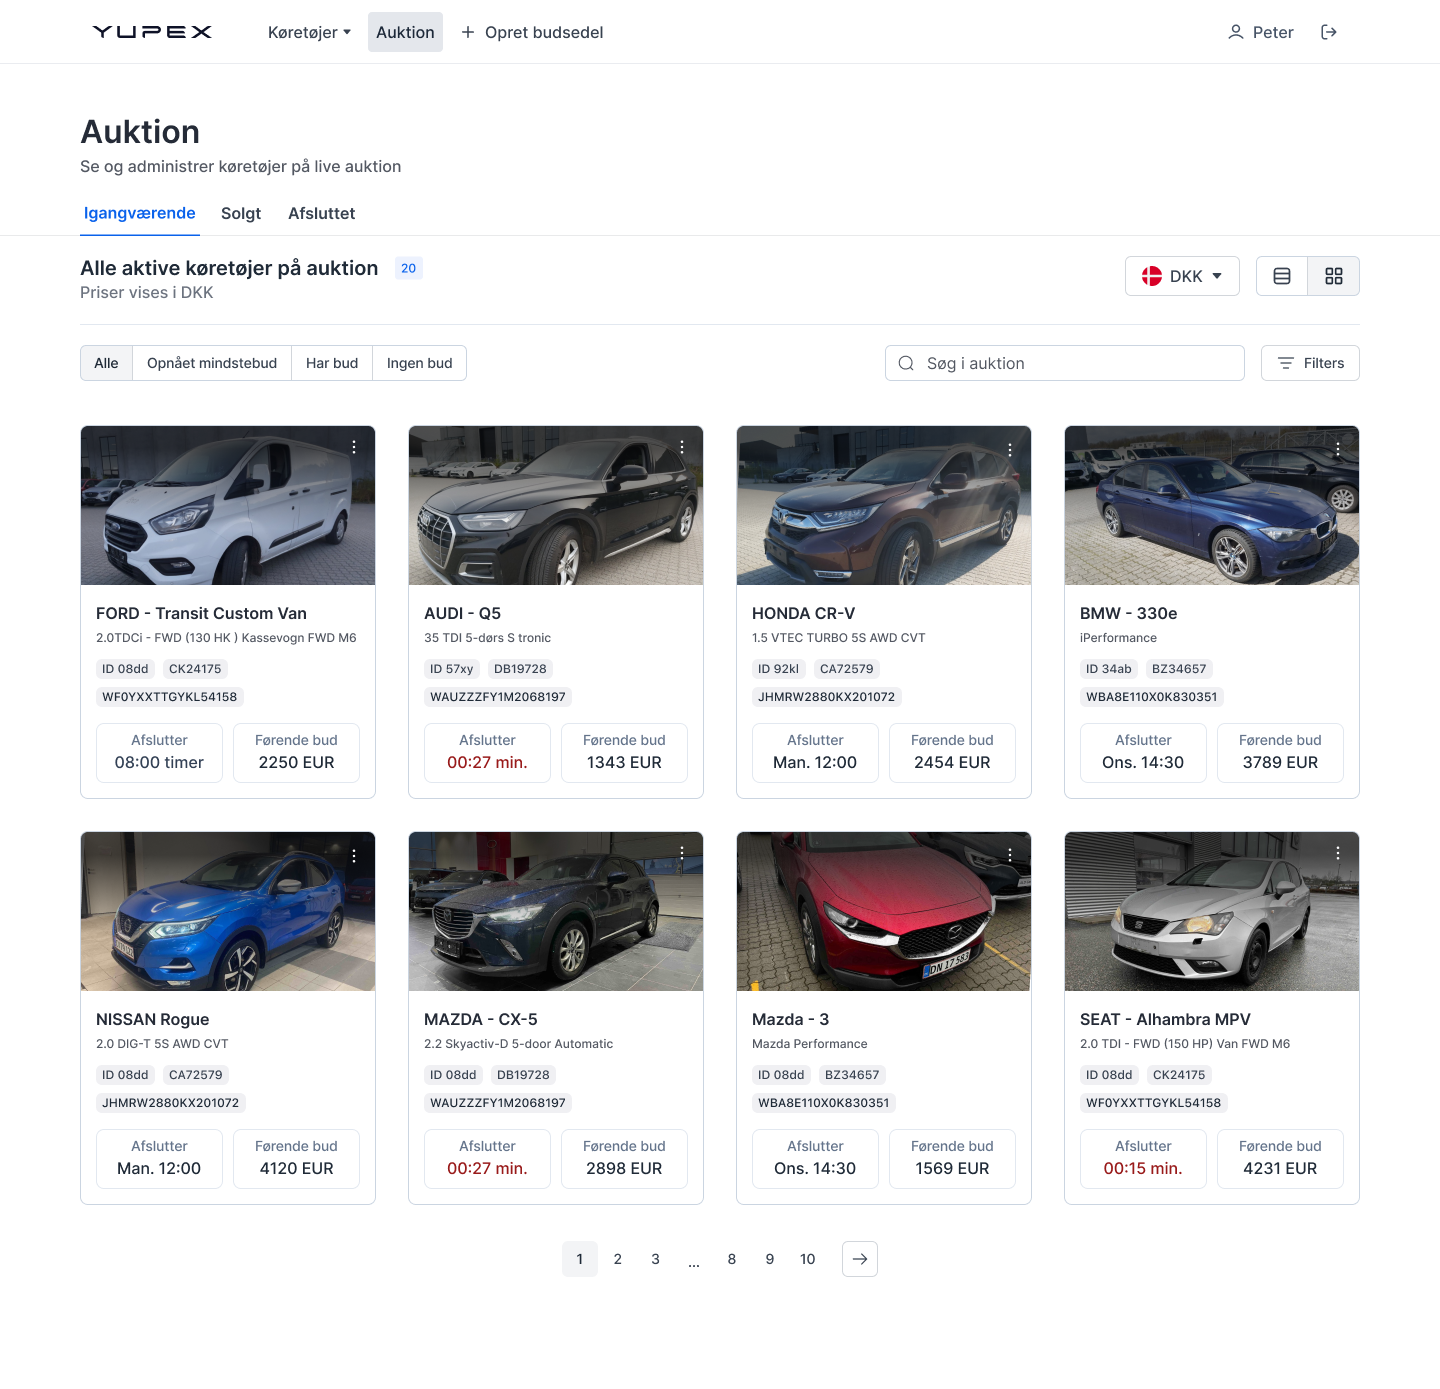
Task: Open three-dot menu on Ford Transit card
Action: point(354,447)
